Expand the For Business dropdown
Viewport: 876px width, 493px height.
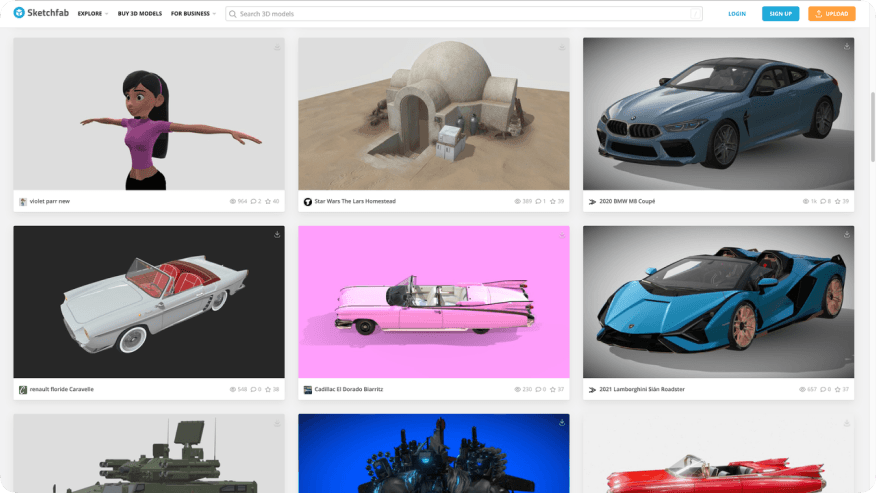point(193,14)
